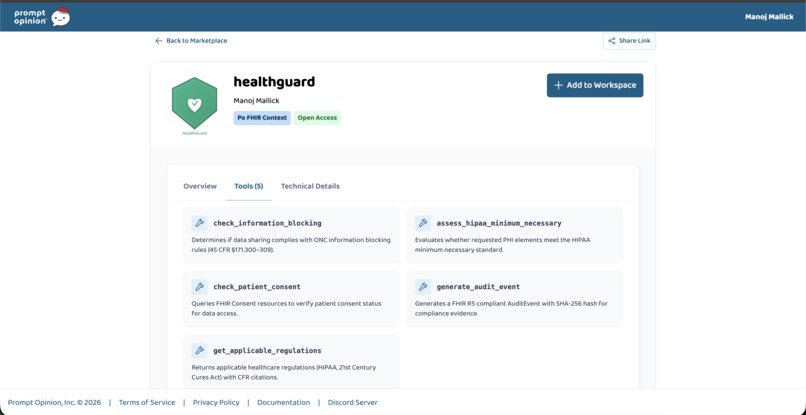Click the check_information_blocking tool name

point(267,223)
